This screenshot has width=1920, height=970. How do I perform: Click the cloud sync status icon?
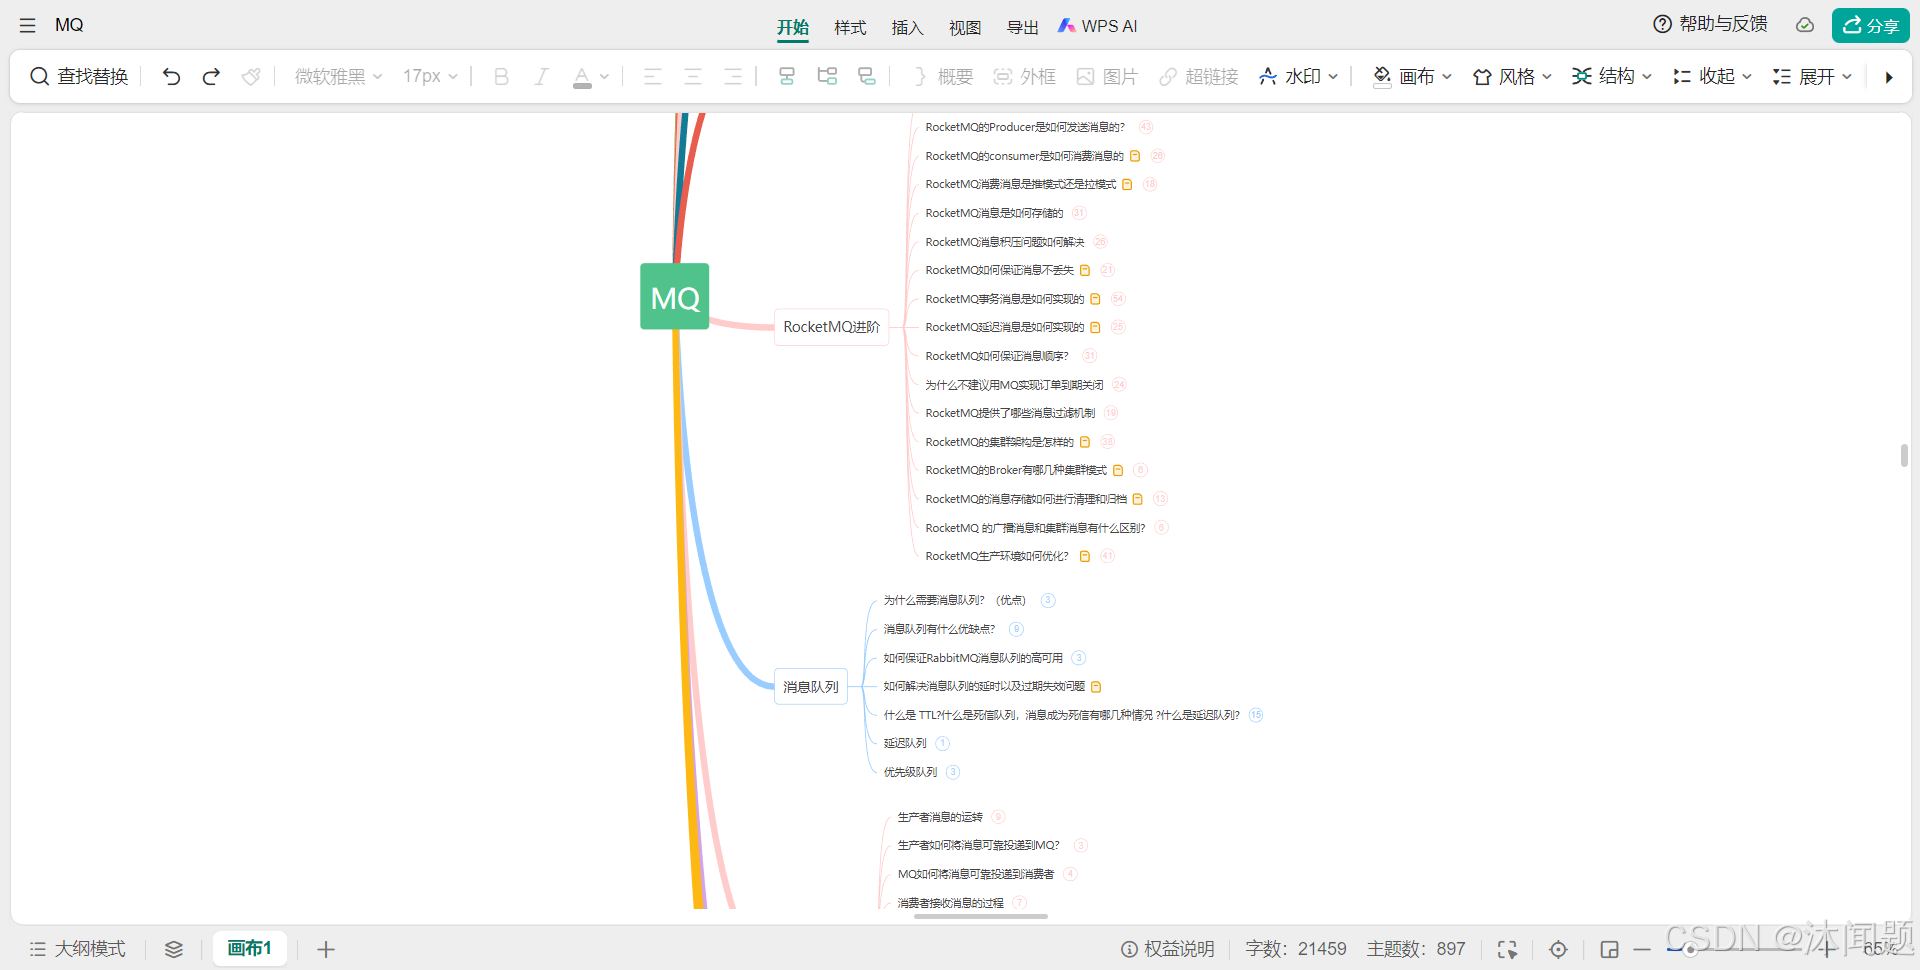[x=1804, y=25]
